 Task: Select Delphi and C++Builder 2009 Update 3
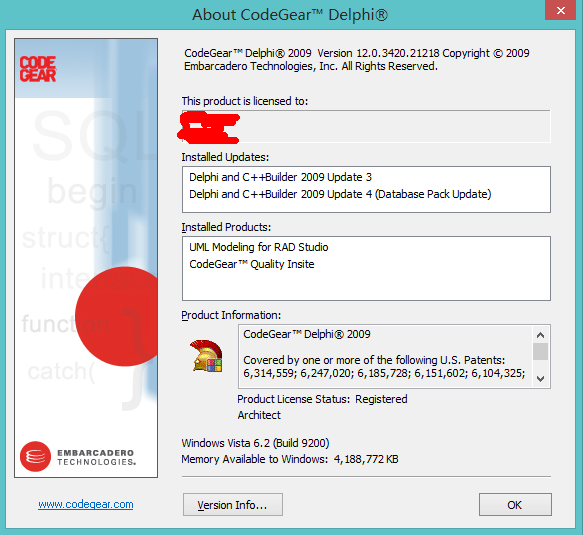coord(280,177)
